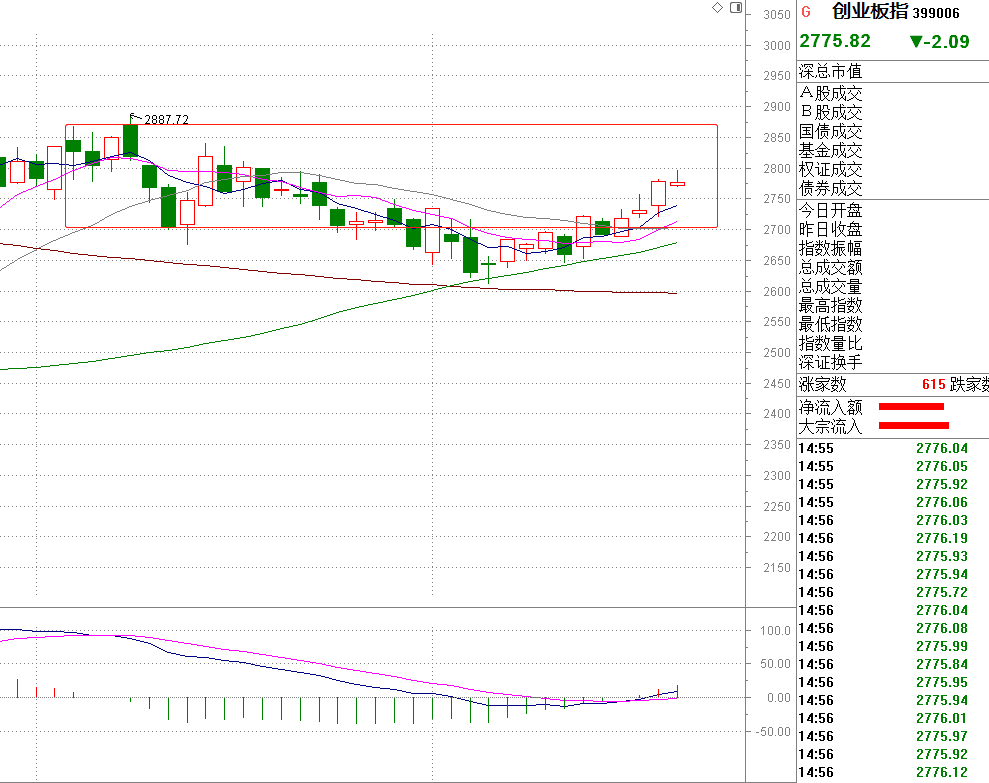This screenshot has width=989, height=783.
Task: Click the 3000 price axis label
Action: pos(776,45)
